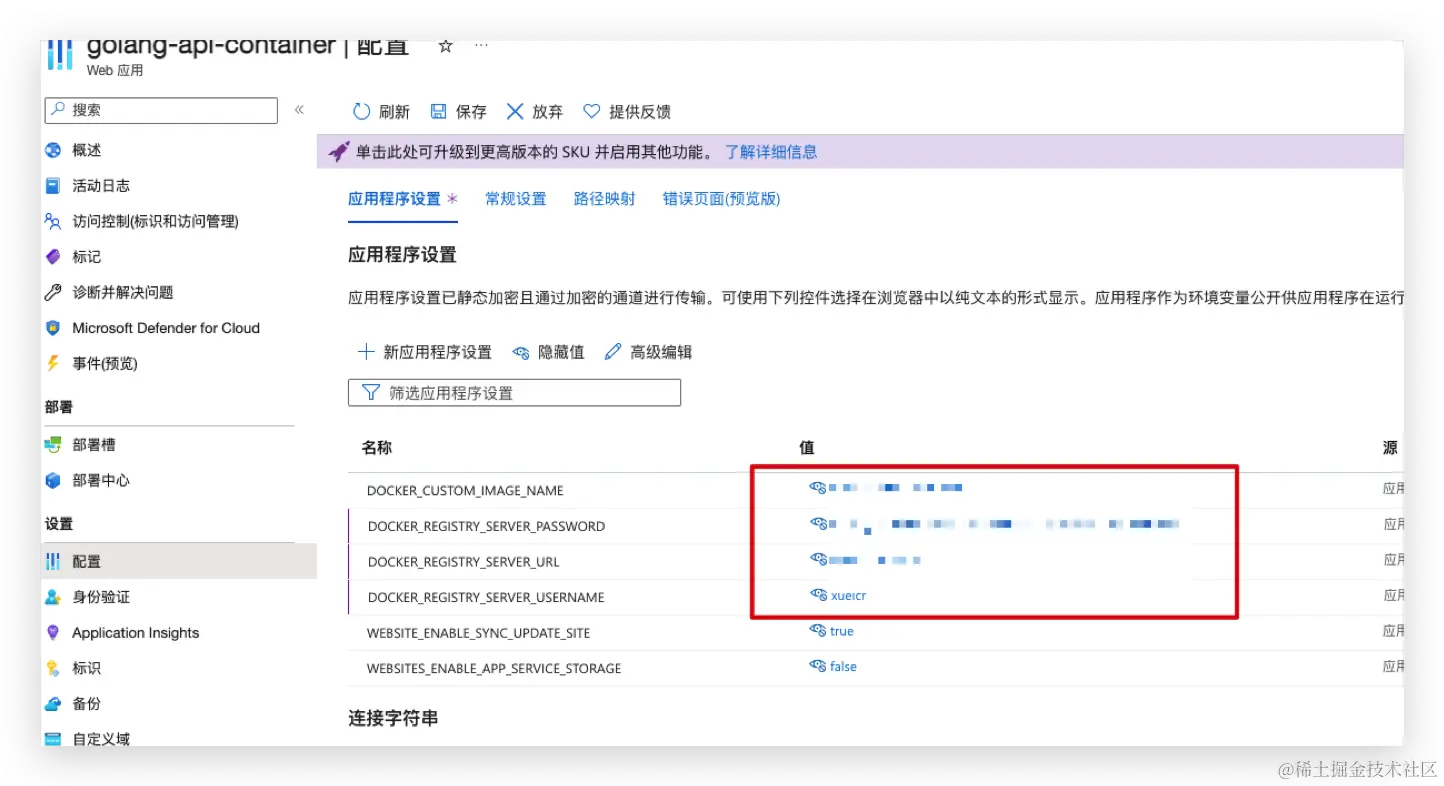Click 提供反馈 to give feedback
The height and width of the screenshot is (786, 1444).
627,112
